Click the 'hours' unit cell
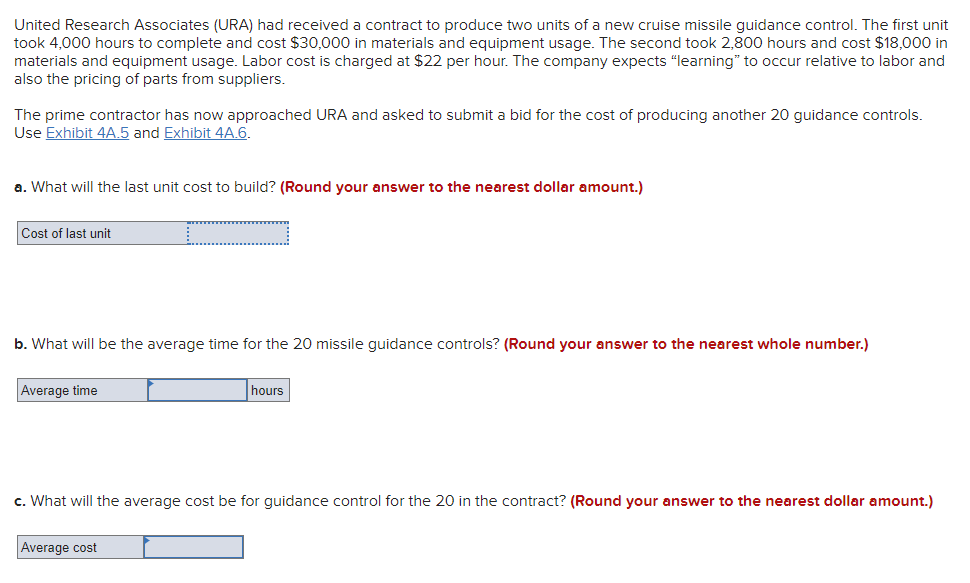Viewport: 970px width, 583px height. pyautogui.click(x=268, y=390)
